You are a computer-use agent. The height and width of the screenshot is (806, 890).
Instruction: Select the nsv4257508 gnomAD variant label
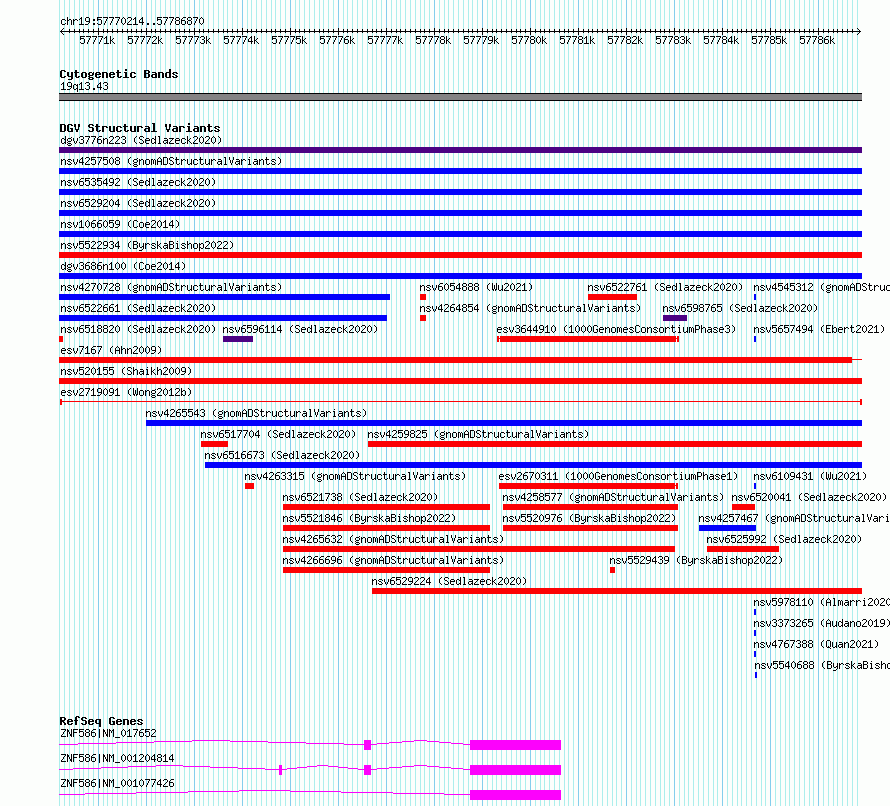point(171,161)
